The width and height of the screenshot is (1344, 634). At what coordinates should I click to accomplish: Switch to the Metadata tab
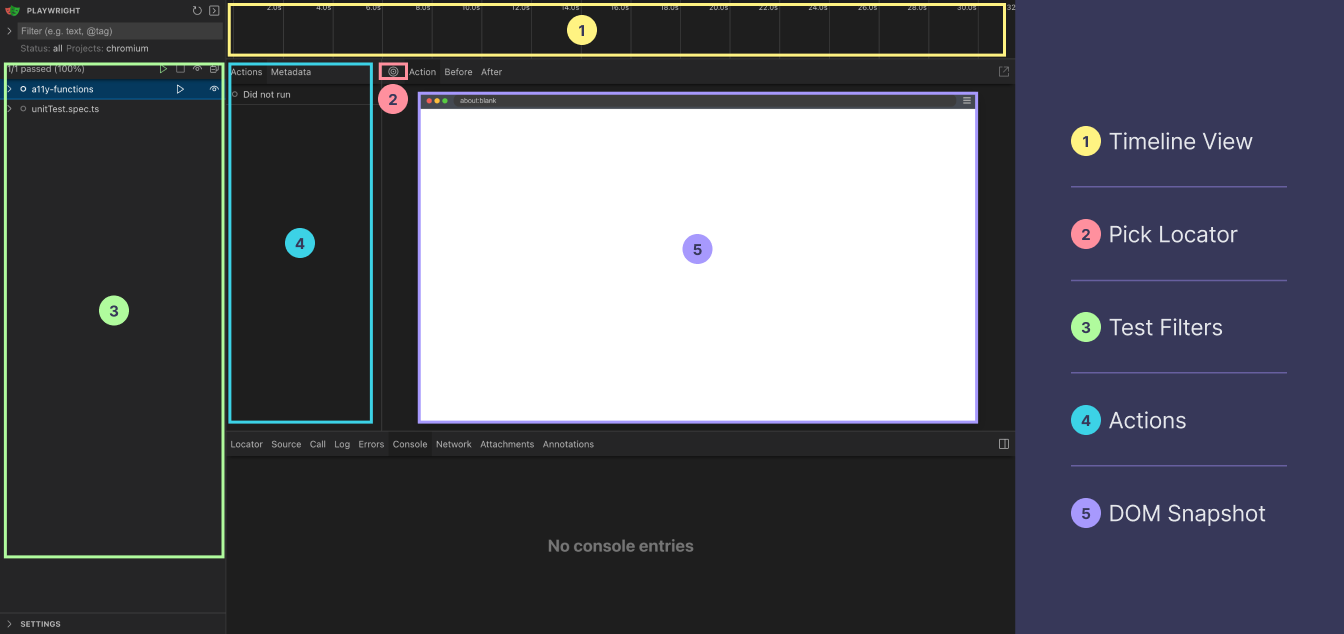coord(290,72)
